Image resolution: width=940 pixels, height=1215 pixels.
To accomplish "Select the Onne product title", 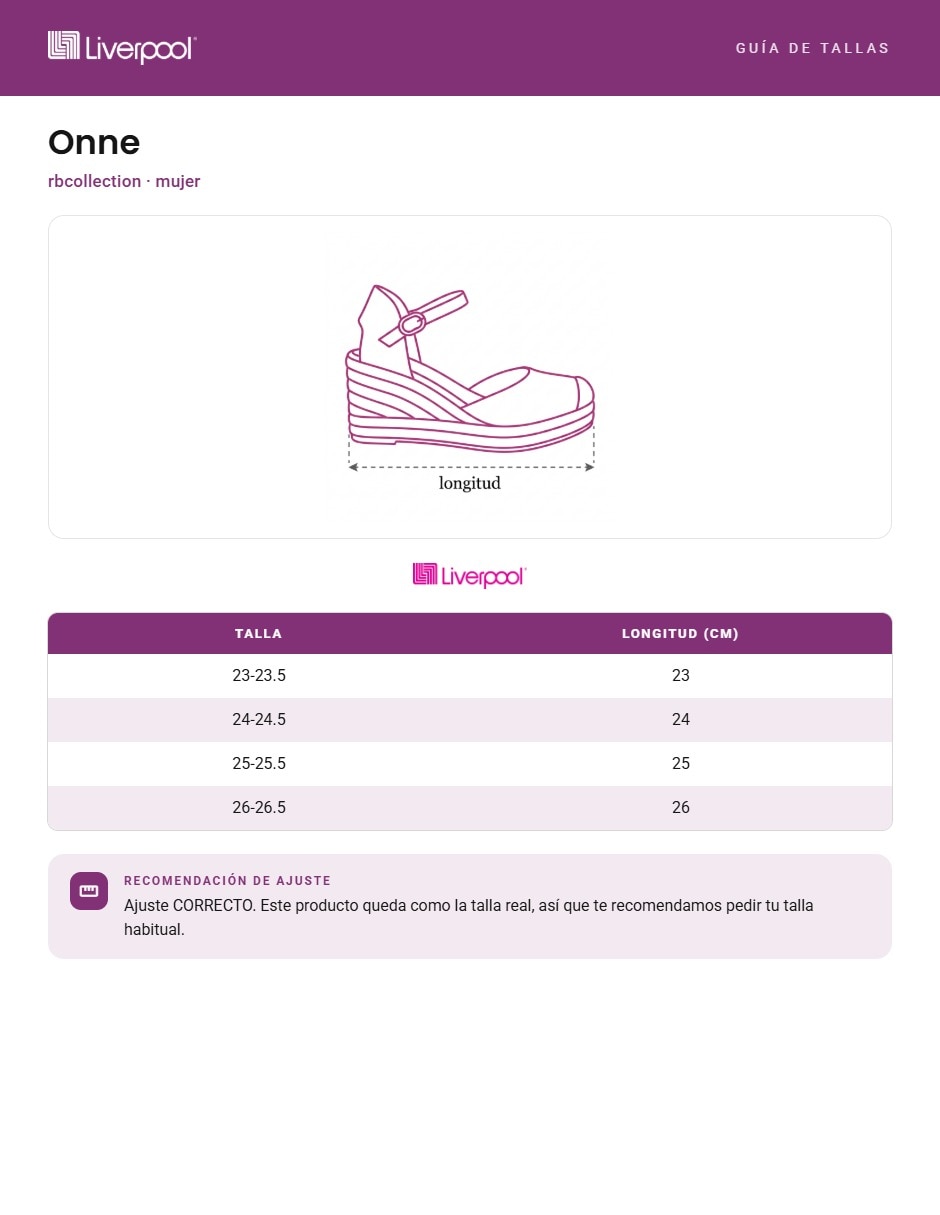I will pos(94,142).
